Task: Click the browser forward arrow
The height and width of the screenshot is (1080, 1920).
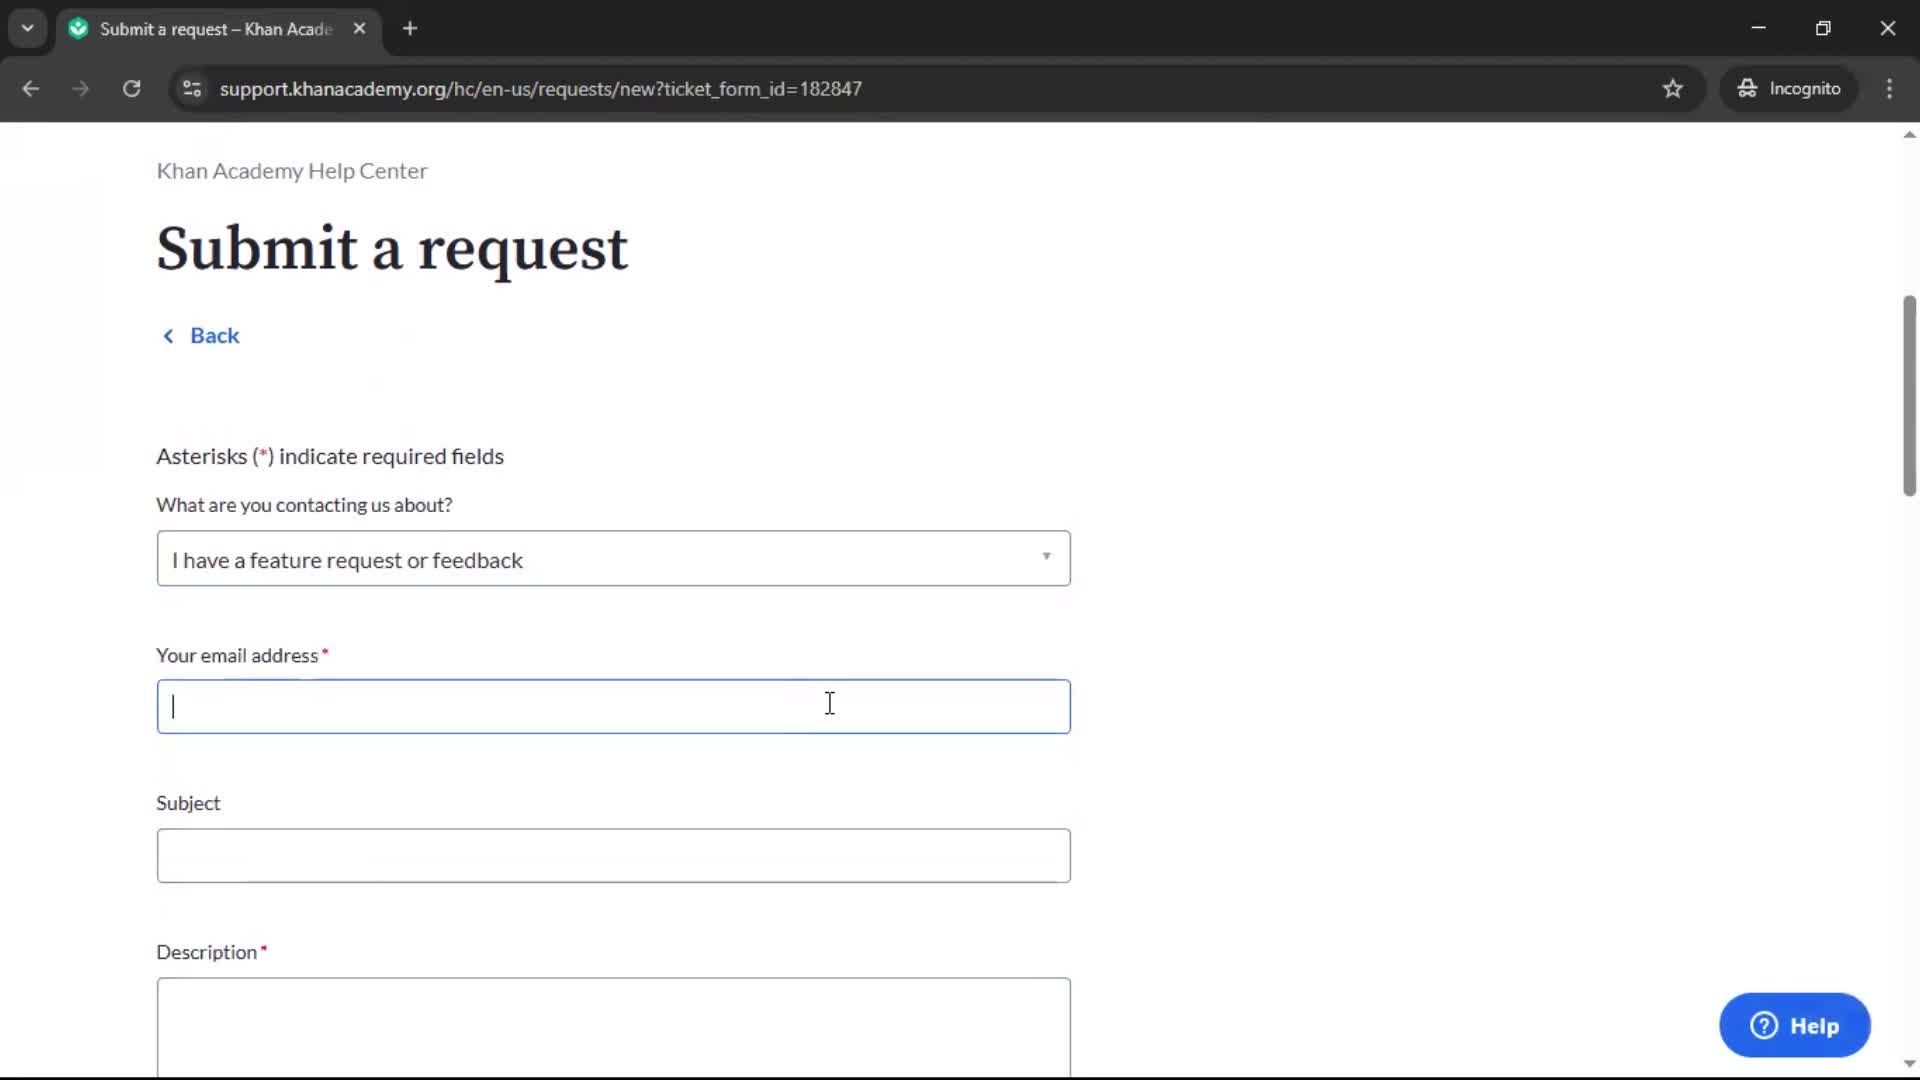Action: pyautogui.click(x=81, y=89)
